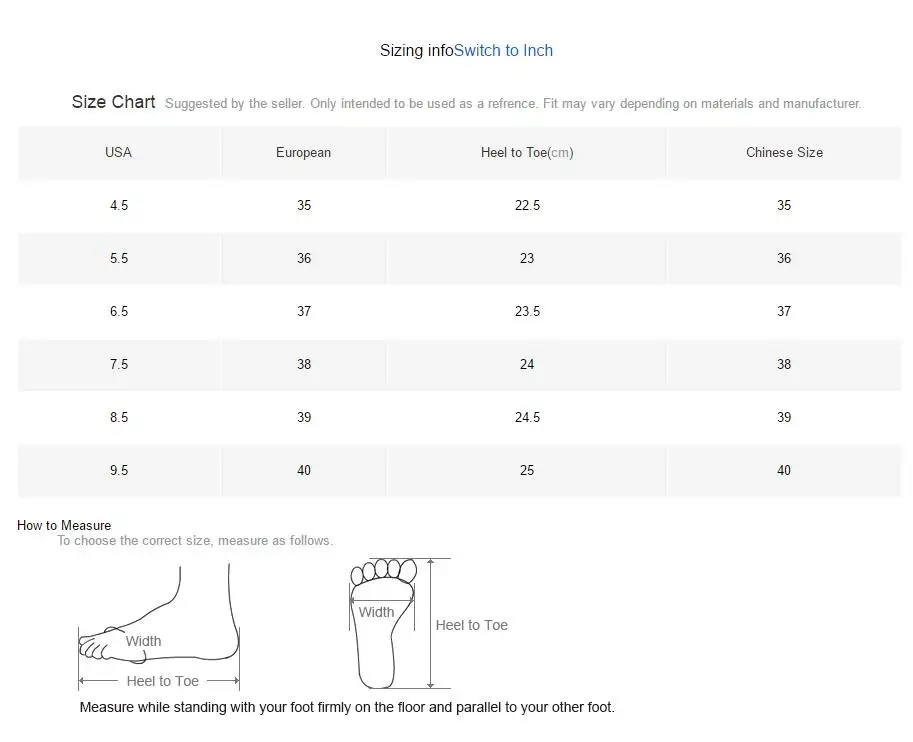
Task: Click Heel to Toe label beside footprint
Action: click(471, 626)
